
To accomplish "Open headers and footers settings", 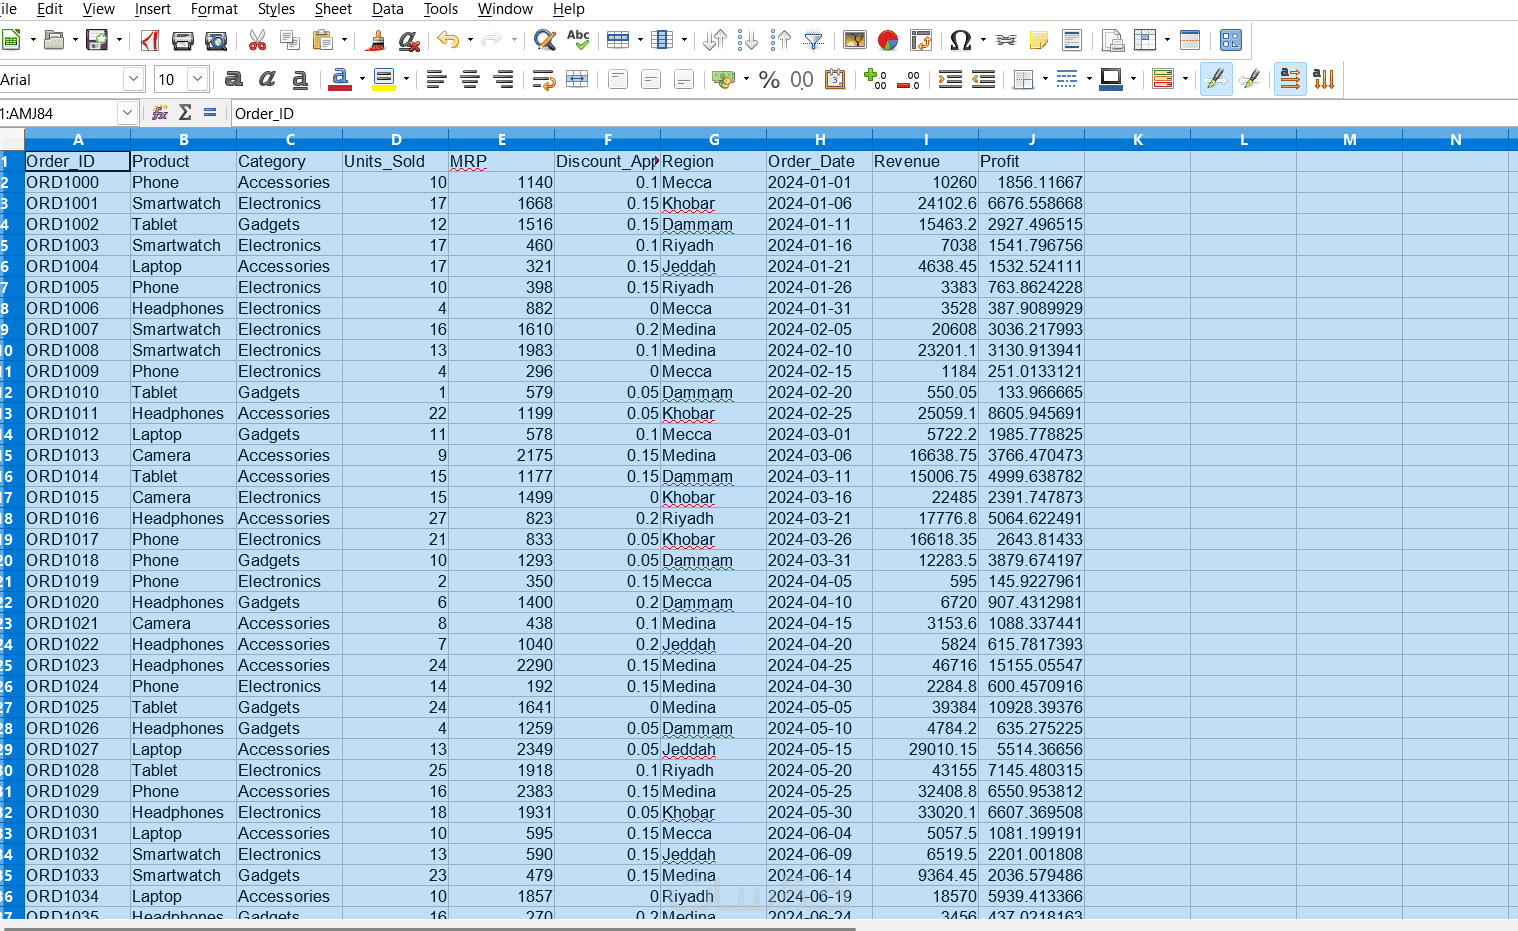I will click(x=1072, y=40).
